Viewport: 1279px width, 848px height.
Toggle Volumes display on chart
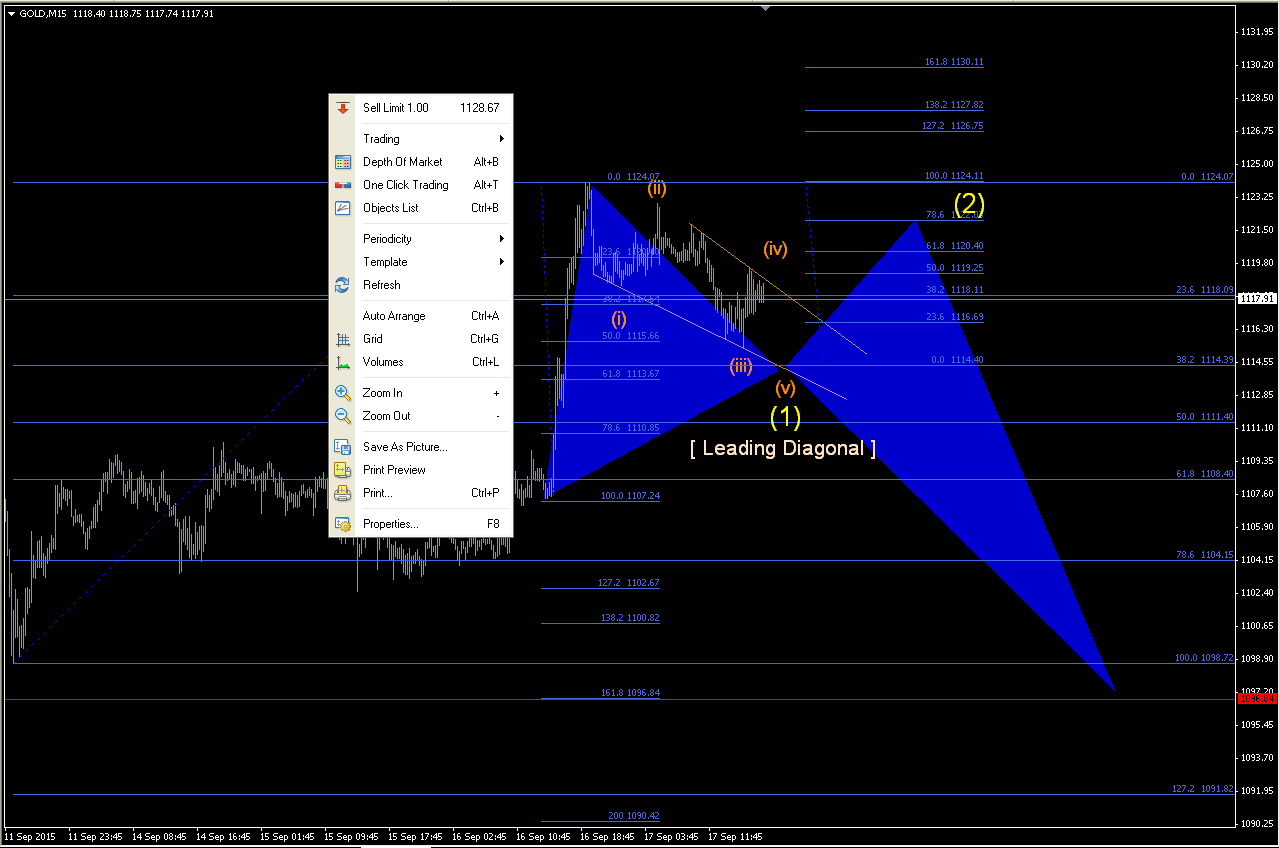[420, 362]
